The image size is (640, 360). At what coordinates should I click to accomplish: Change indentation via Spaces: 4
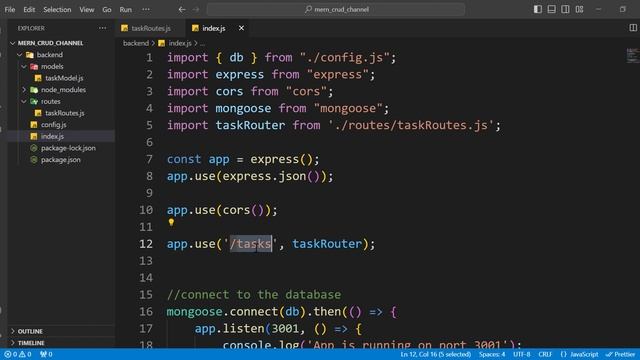[x=492, y=354]
